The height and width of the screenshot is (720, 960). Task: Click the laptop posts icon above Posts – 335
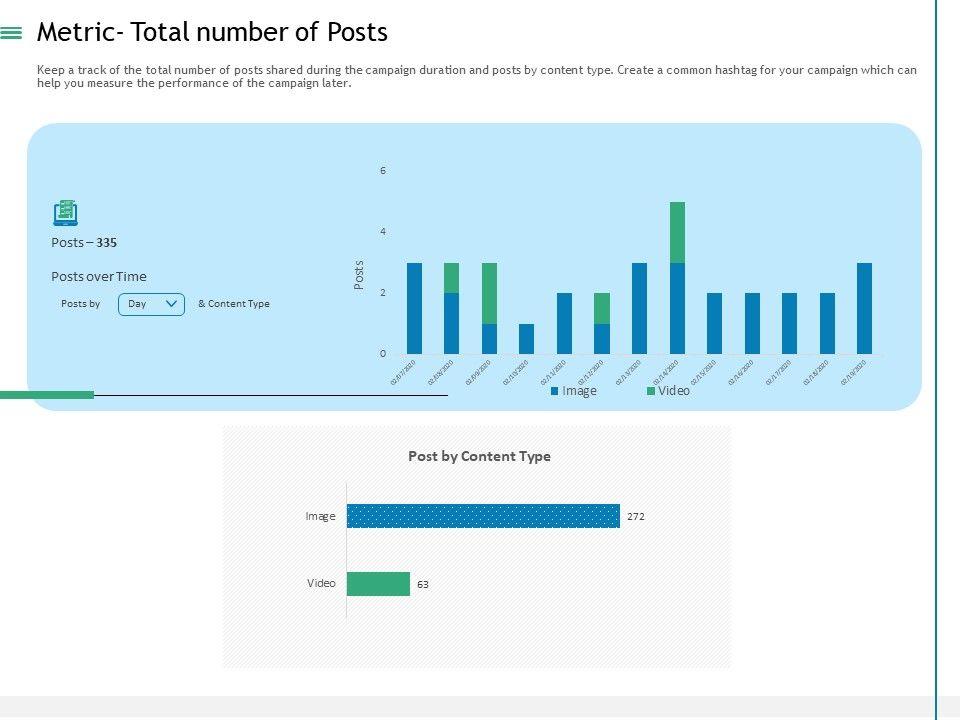(65, 213)
